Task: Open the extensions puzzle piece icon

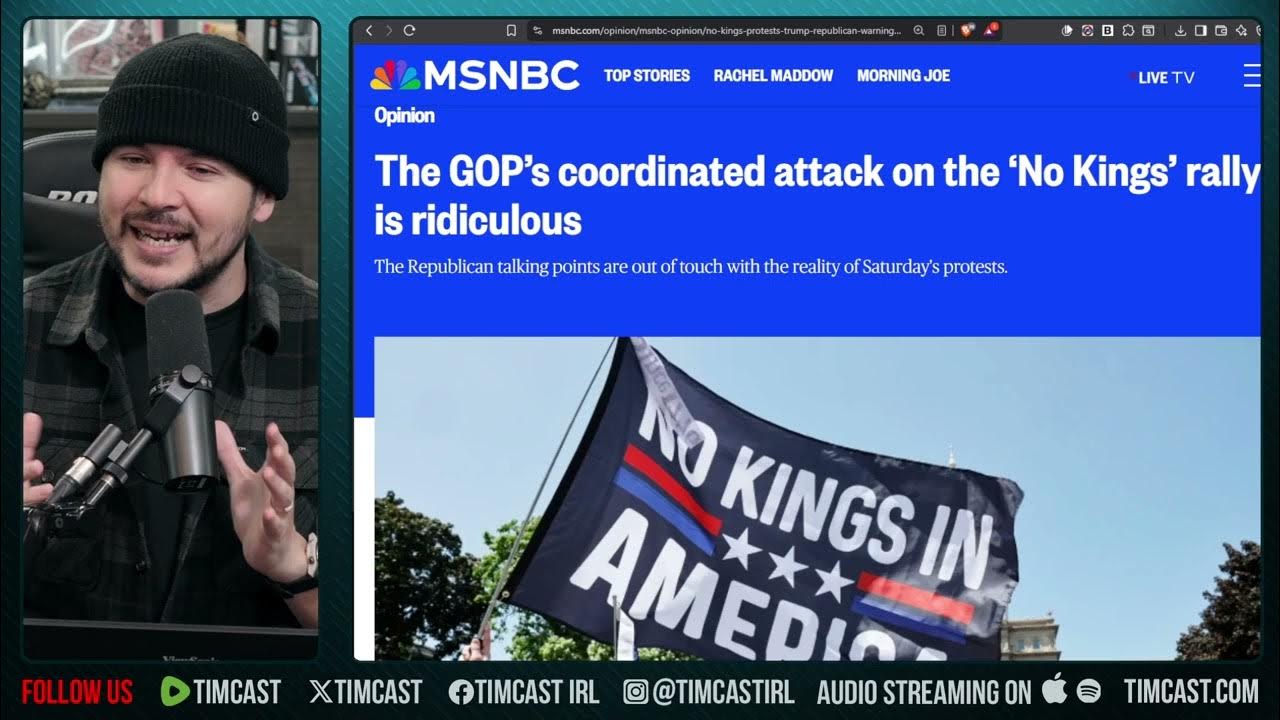Action: [x=1128, y=31]
